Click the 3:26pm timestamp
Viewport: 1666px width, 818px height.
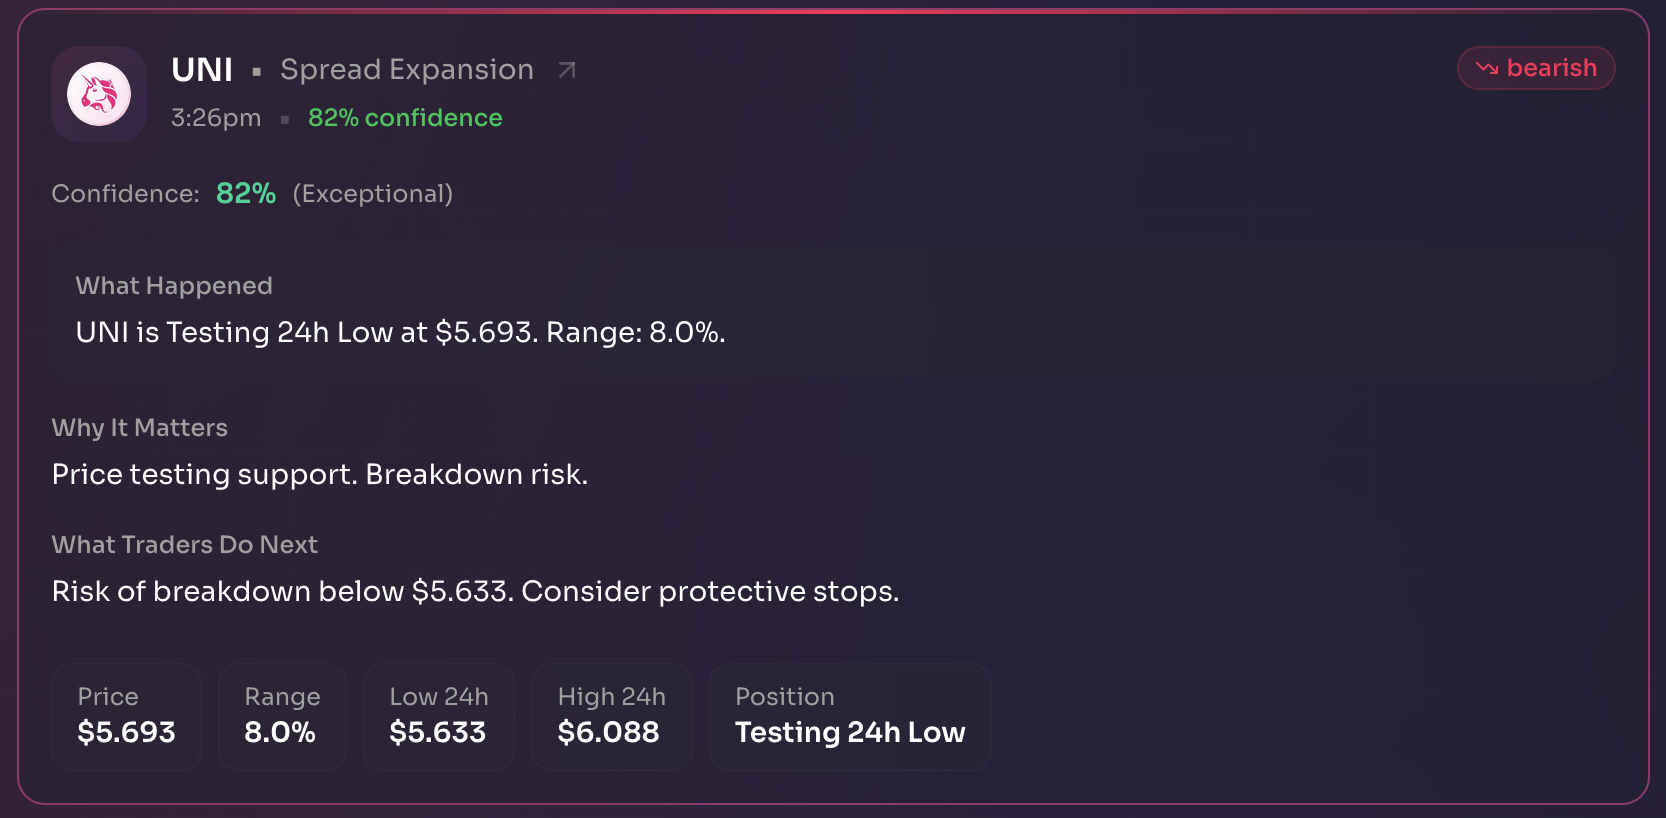tap(215, 118)
